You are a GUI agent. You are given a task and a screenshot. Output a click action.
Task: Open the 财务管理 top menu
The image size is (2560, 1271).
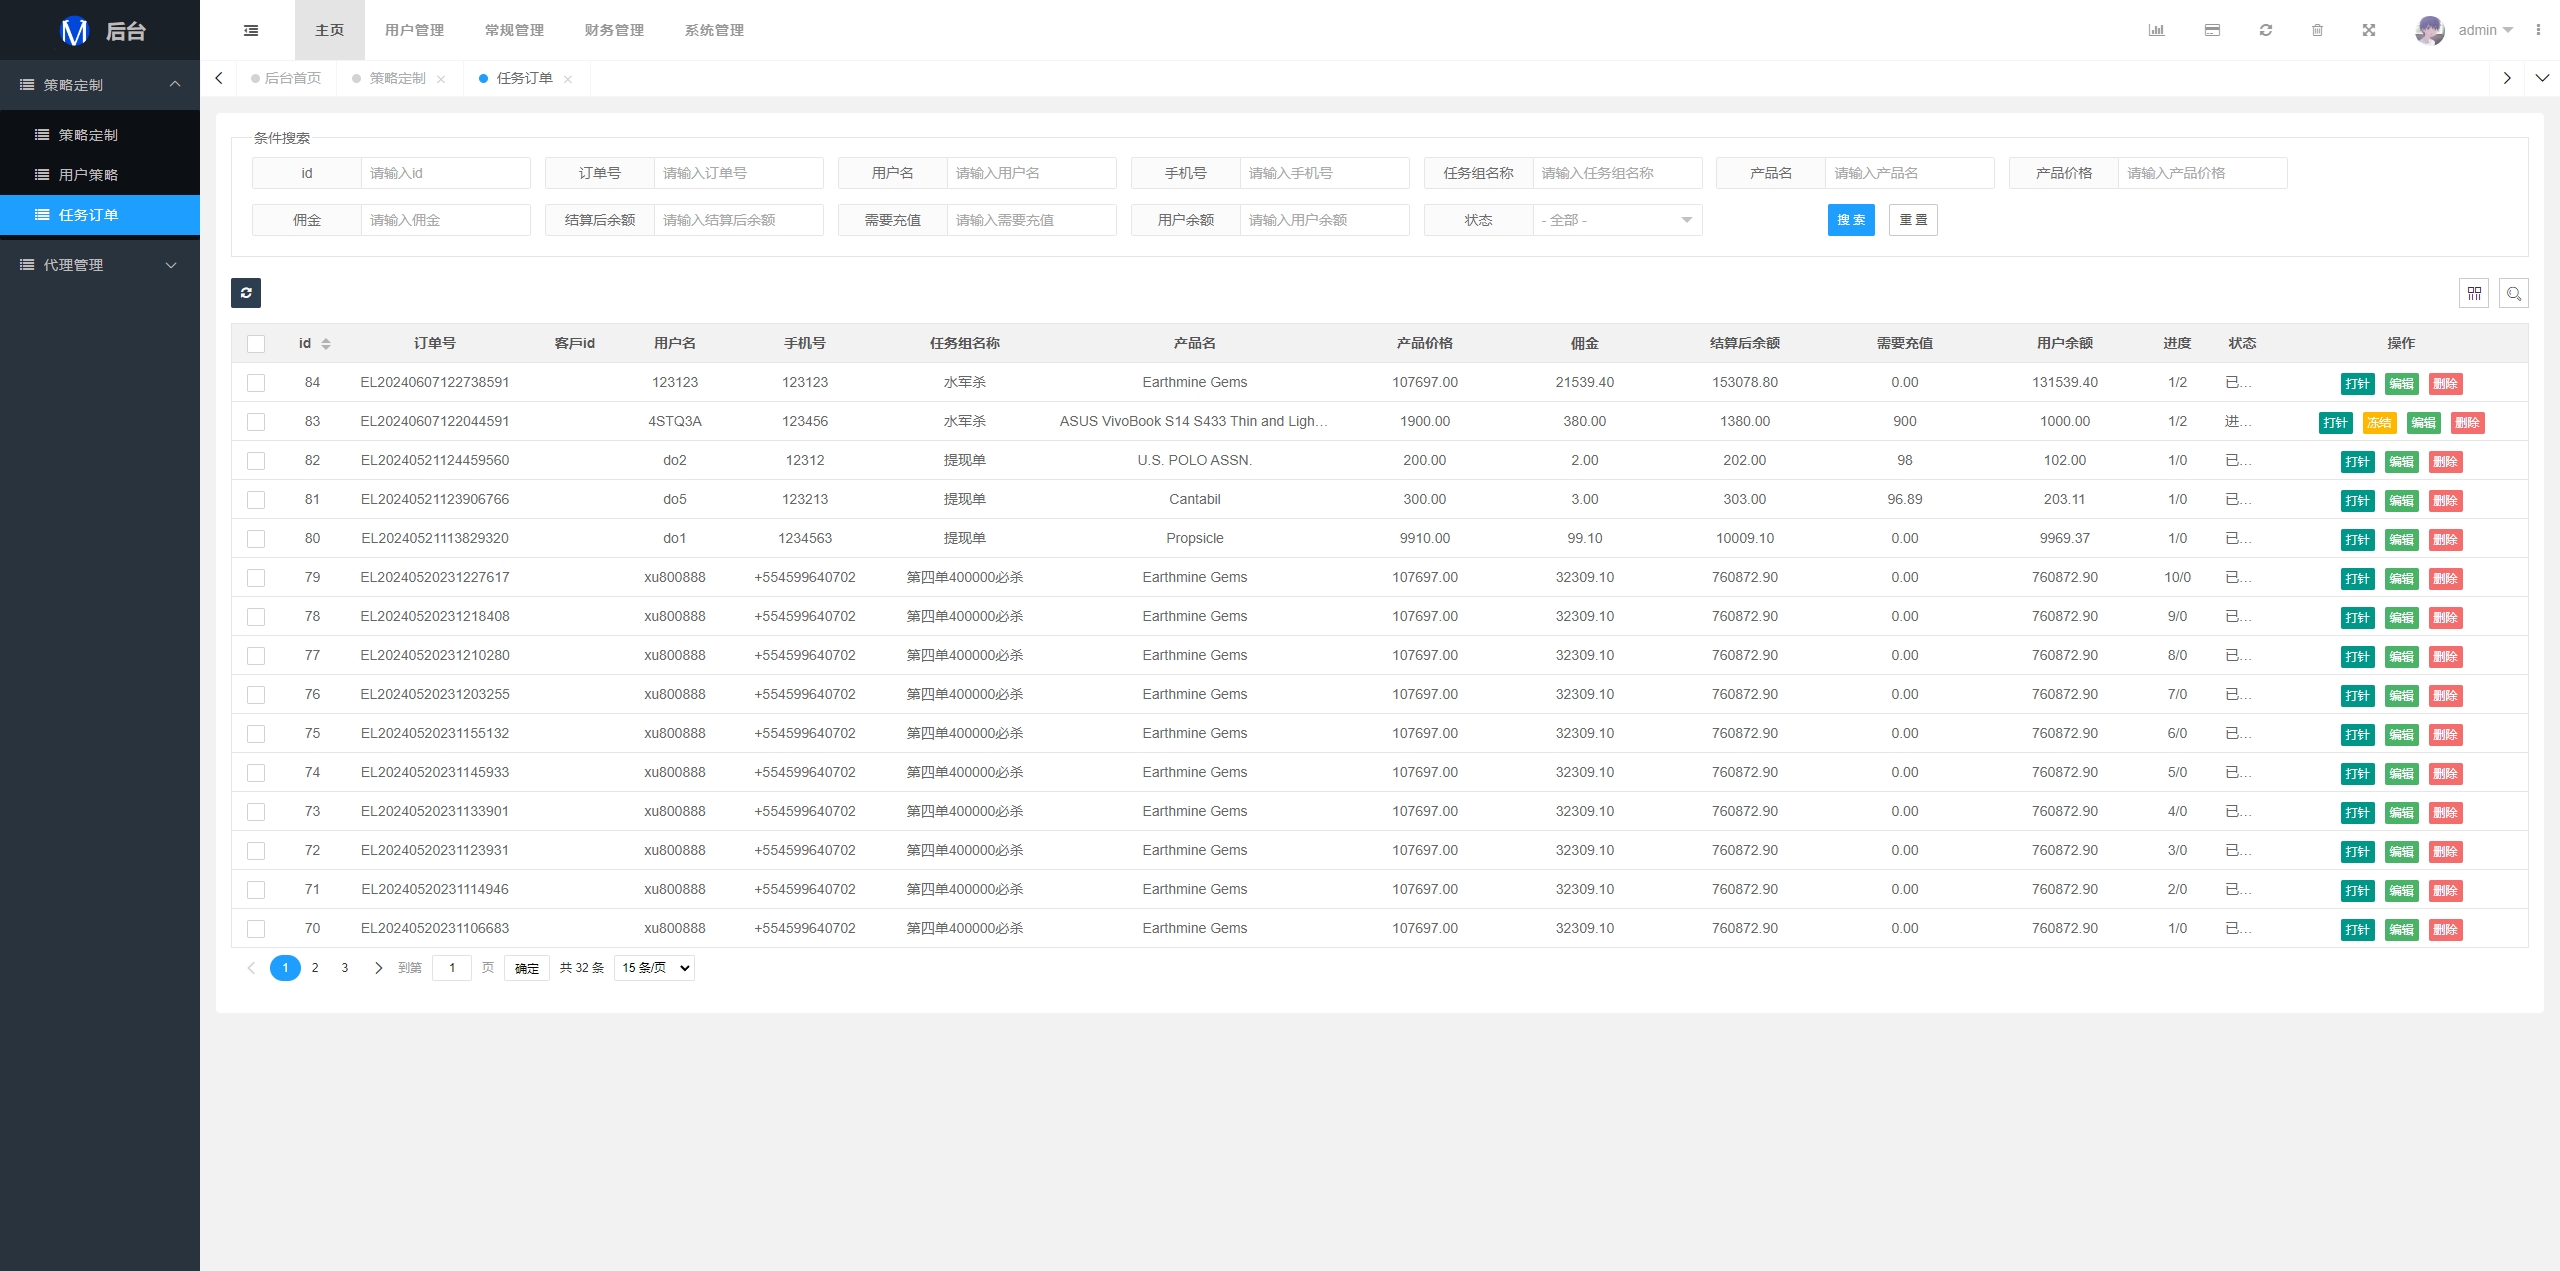point(614,30)
